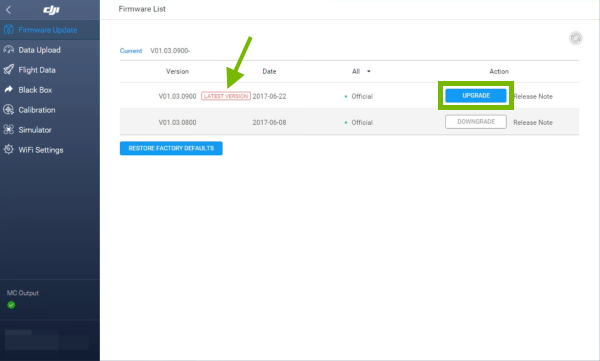
Task: Click the green MC Output status indicator
Action: coord(11,305)
